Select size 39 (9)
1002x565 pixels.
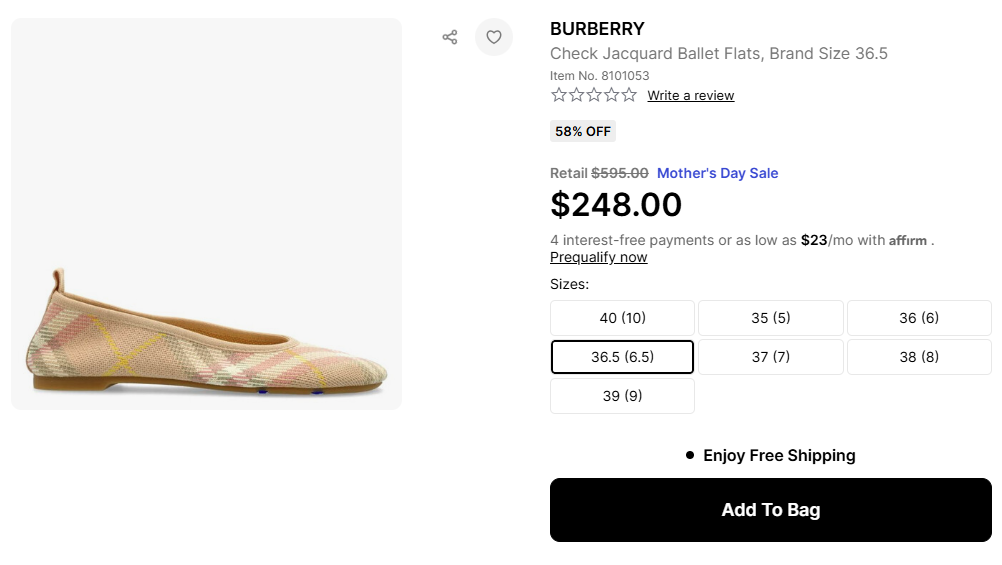[622, 396]
